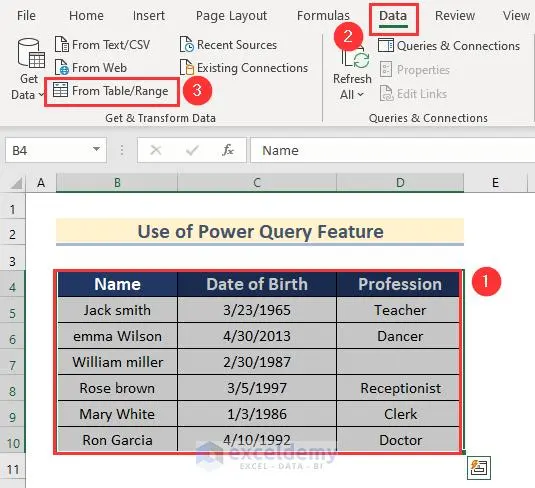Image resolution: width=535 pixels, height=488 pixels.
Task: Select the cell Jack smith
Action: tap(117, 310)
